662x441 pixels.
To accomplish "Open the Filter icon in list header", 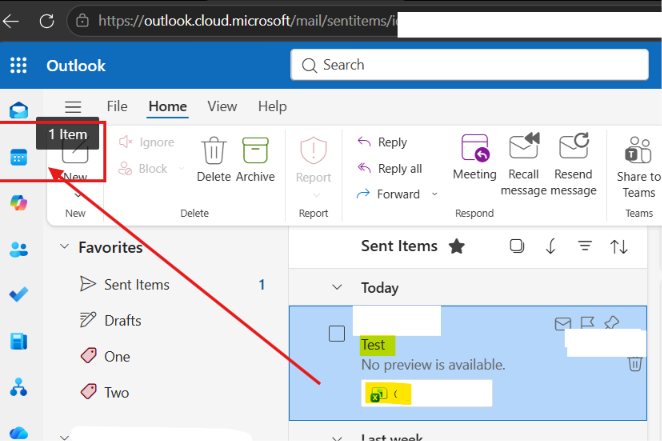I will (585, 246).
